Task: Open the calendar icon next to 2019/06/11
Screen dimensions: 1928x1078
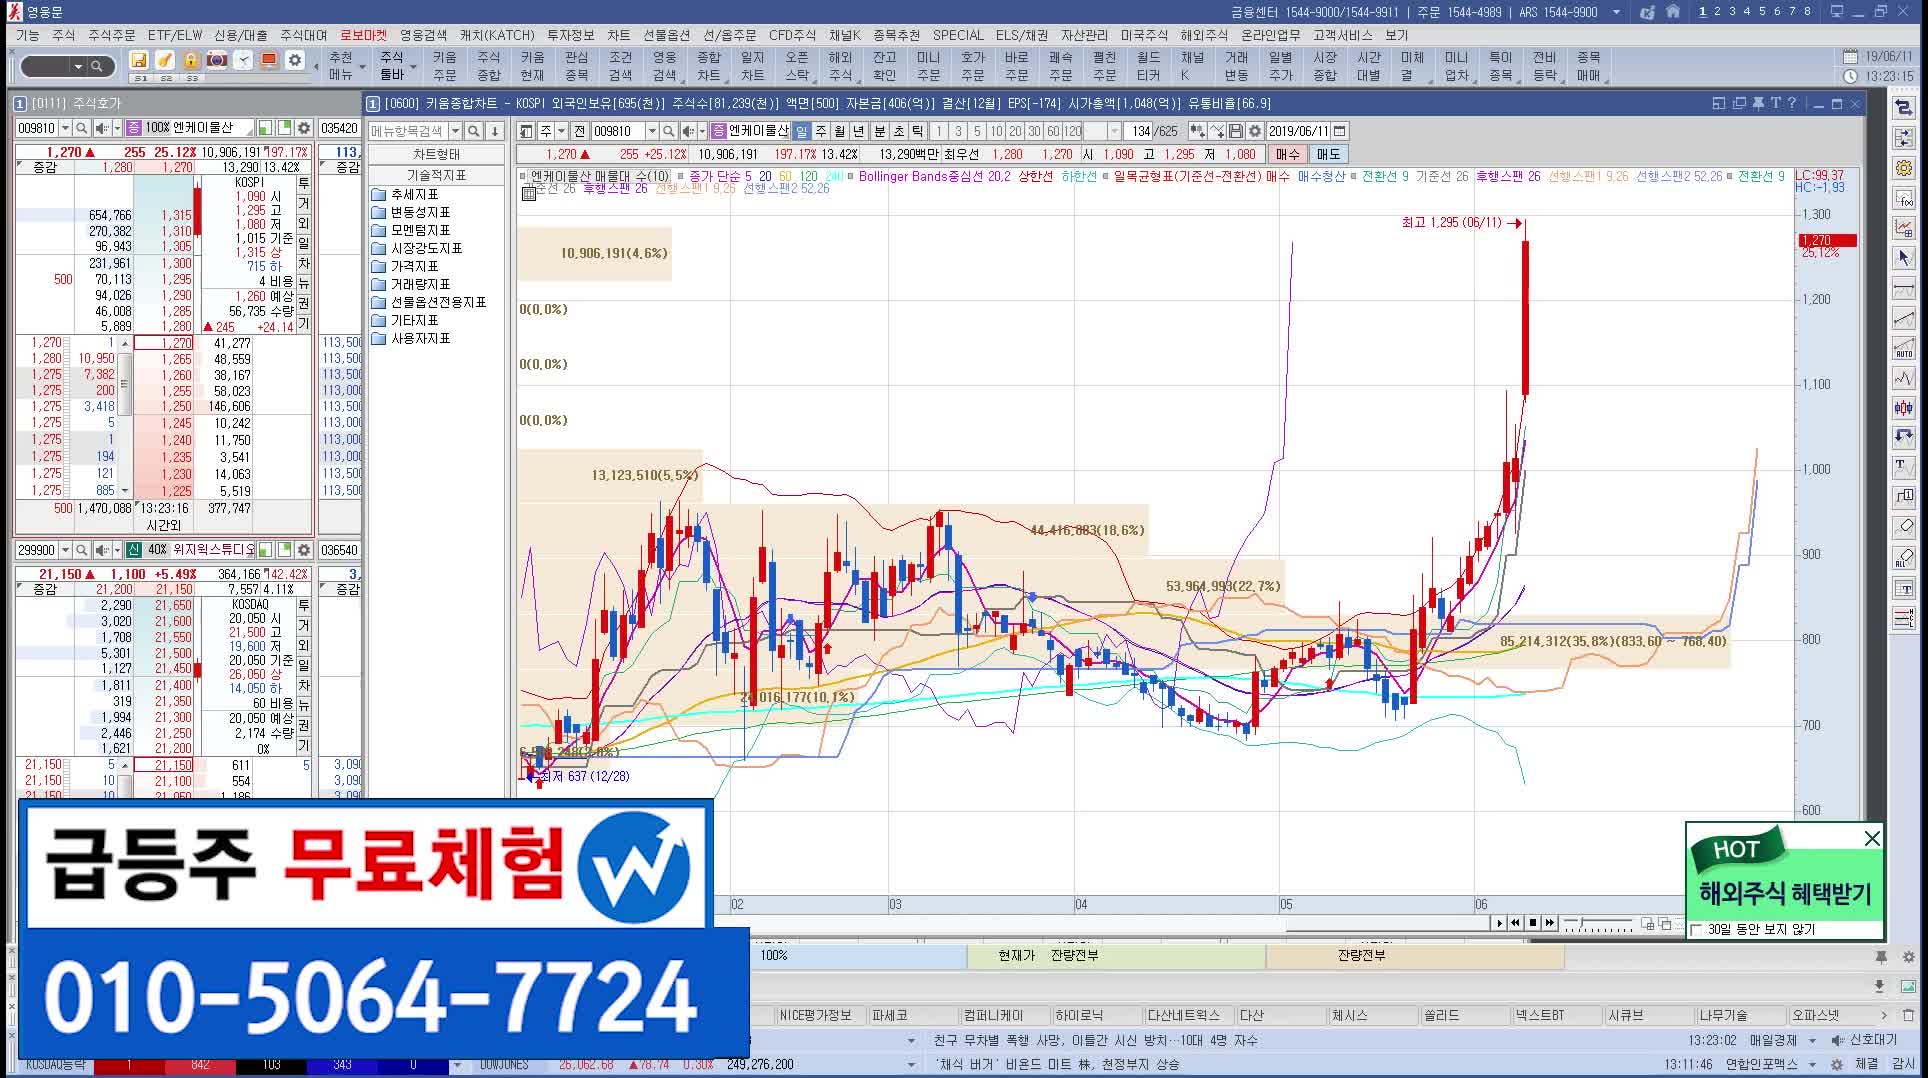Action: coord(1340,131)
